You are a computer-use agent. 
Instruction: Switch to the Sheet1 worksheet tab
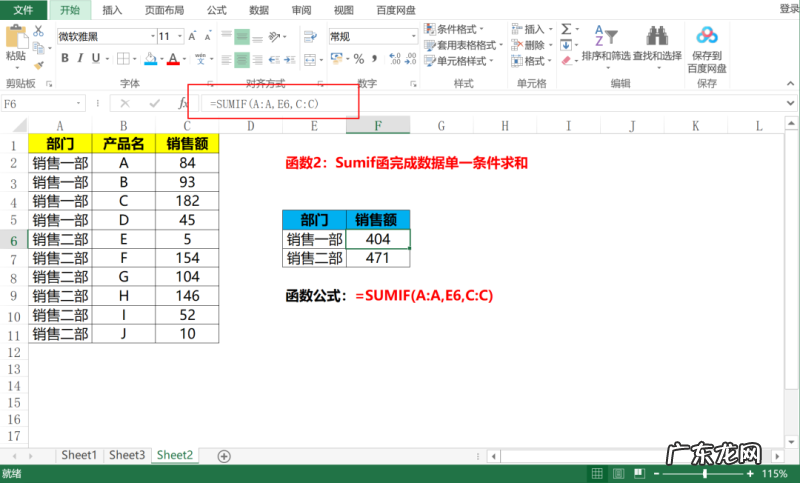tap(79, 455)
